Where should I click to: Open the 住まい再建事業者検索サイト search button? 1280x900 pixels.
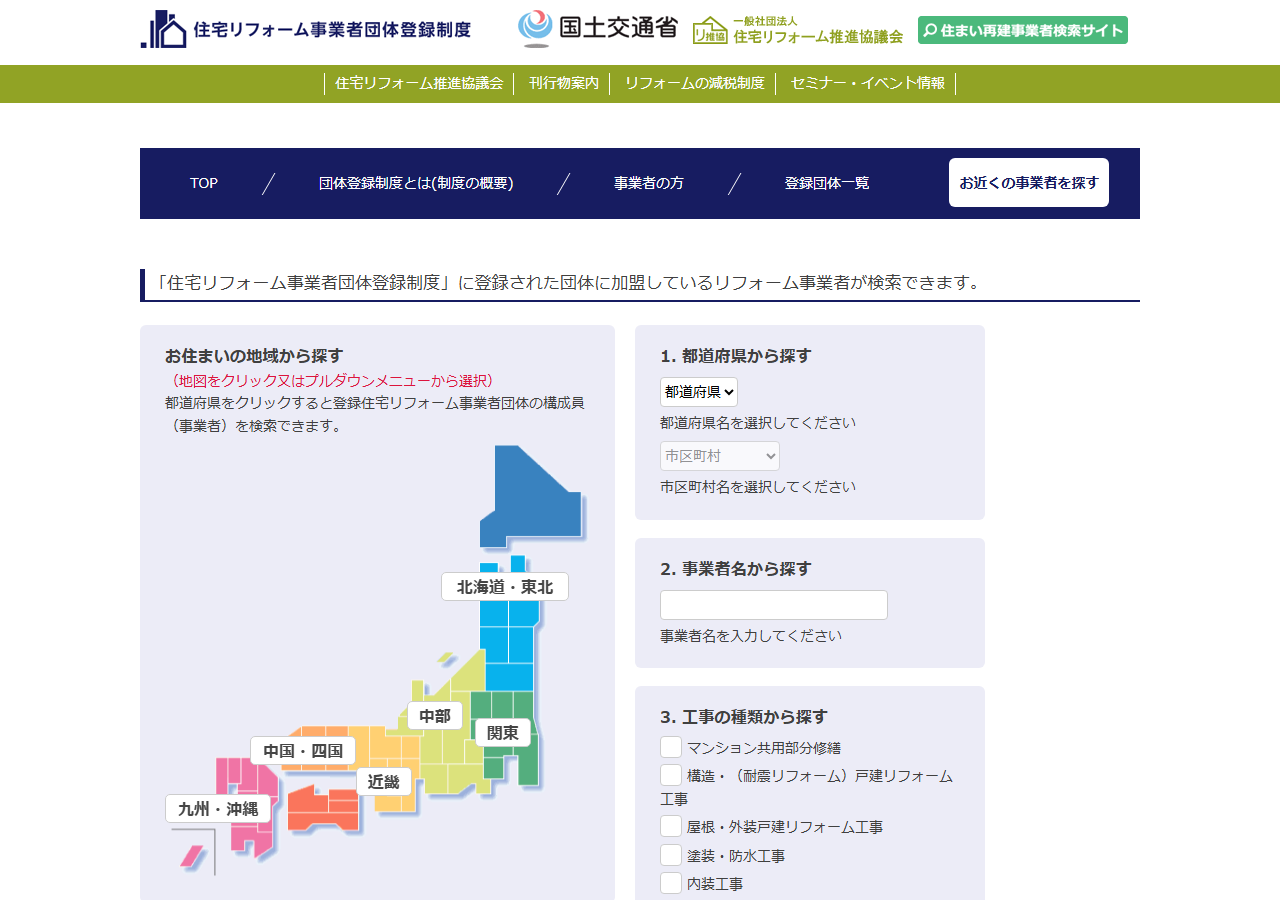pos(1023,30)
